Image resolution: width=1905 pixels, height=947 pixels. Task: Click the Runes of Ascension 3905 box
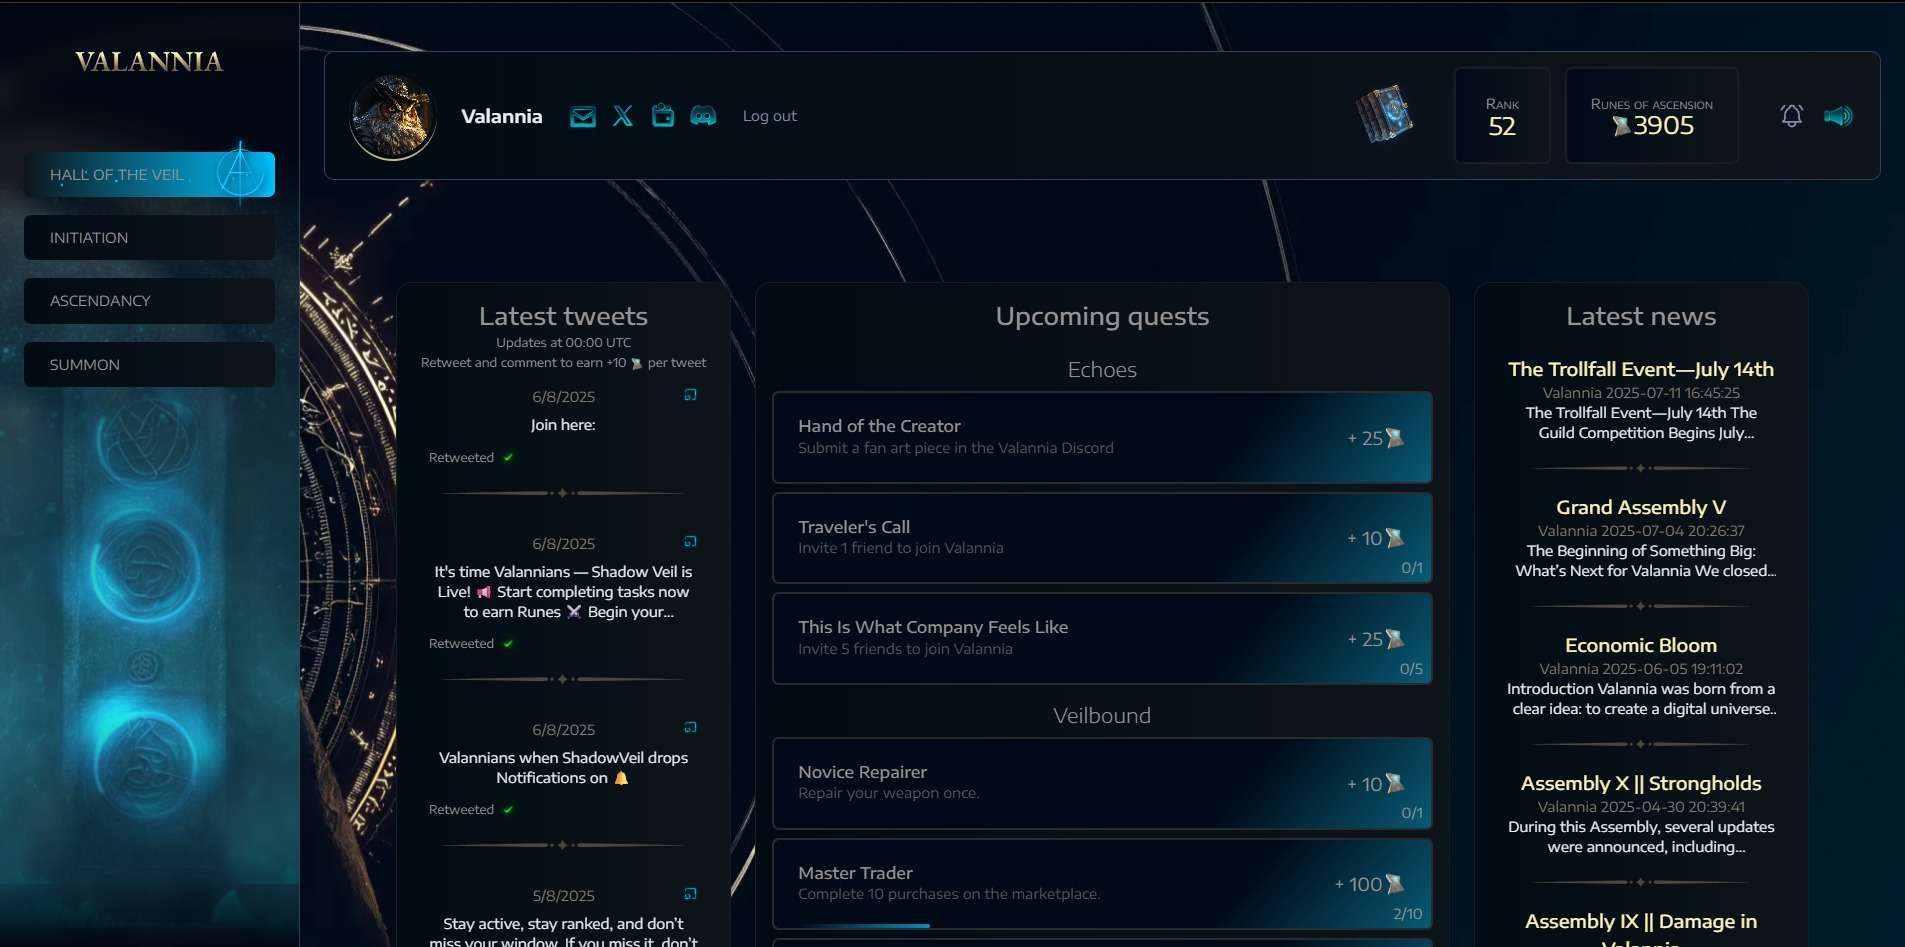pos(1652,116)
